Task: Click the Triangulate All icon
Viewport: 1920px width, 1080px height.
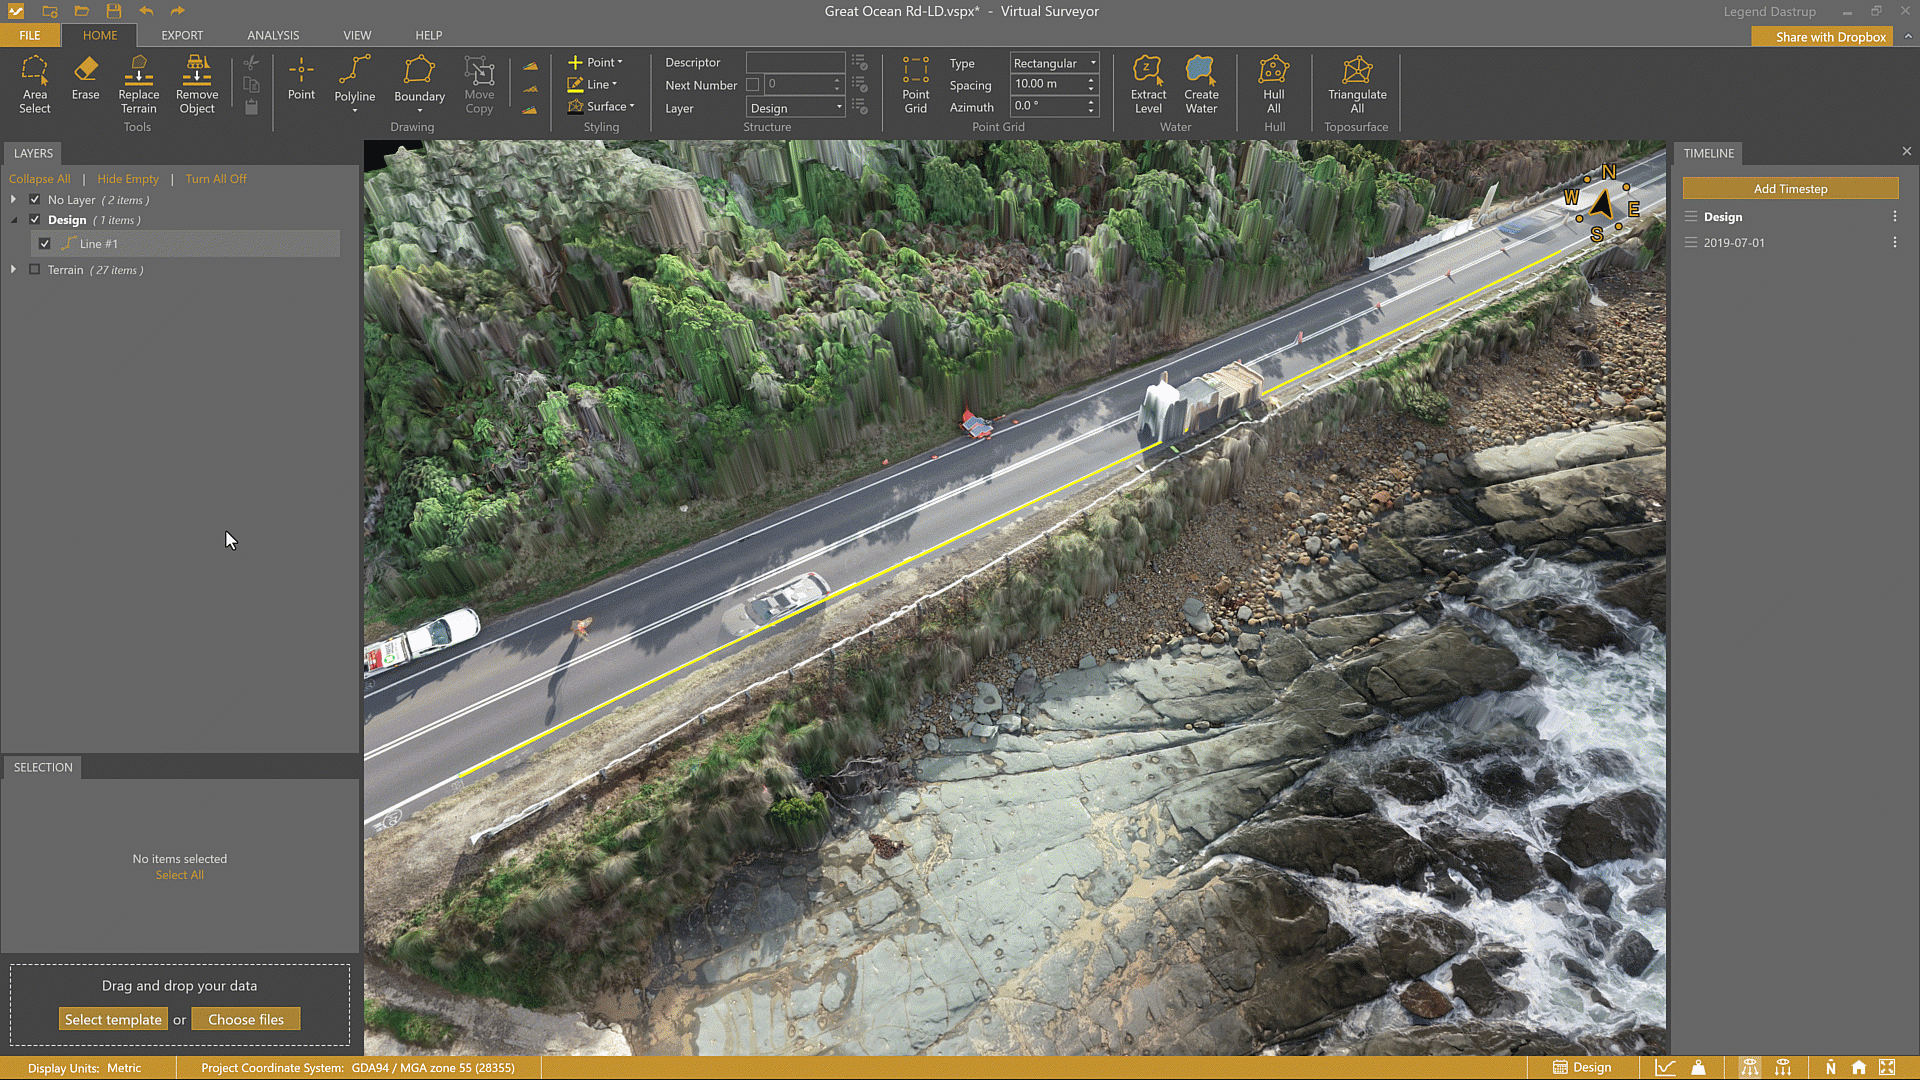Action: click(x=1357, y=84)
